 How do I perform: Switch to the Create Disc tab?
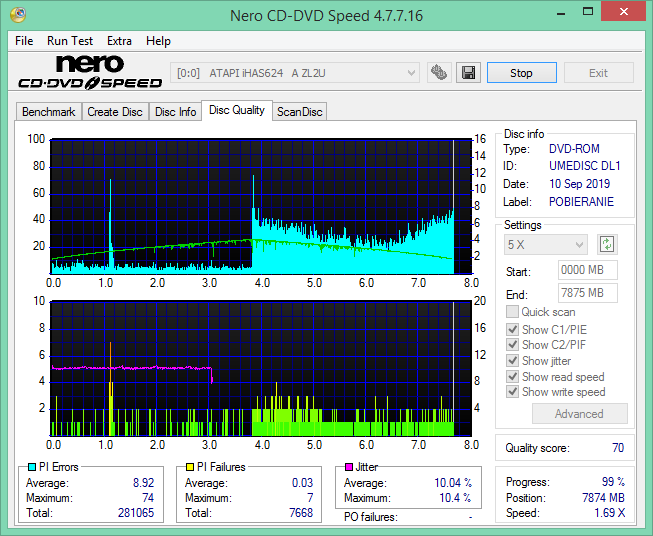pos(115,112)
